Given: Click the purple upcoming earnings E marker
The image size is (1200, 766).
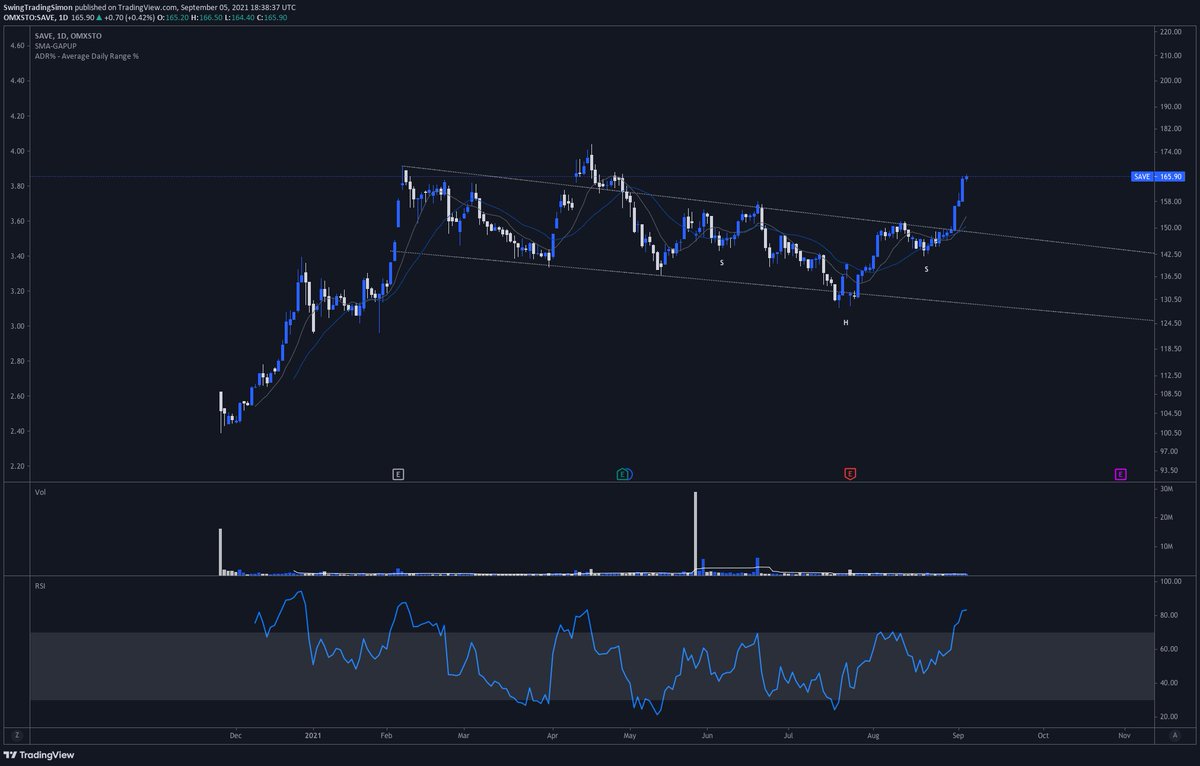Looking at the screenshot, I should coord(1120,474).
